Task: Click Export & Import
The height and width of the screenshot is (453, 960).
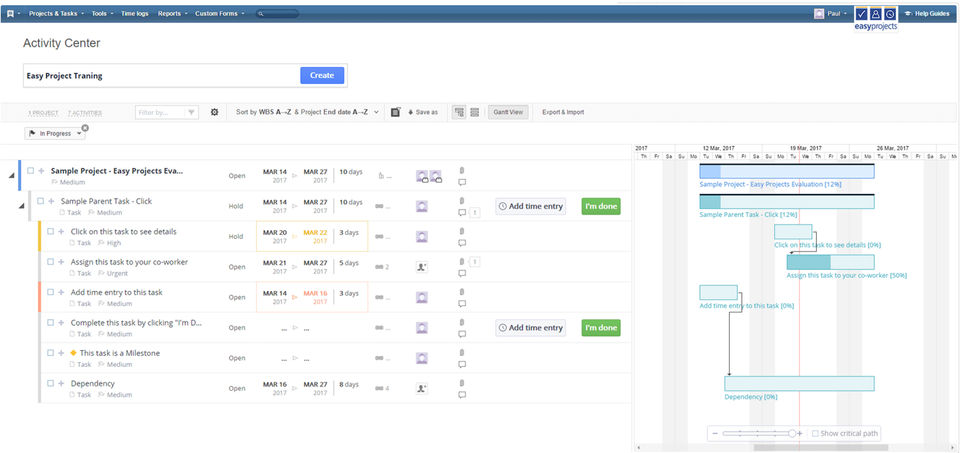Action: [563, 113]
